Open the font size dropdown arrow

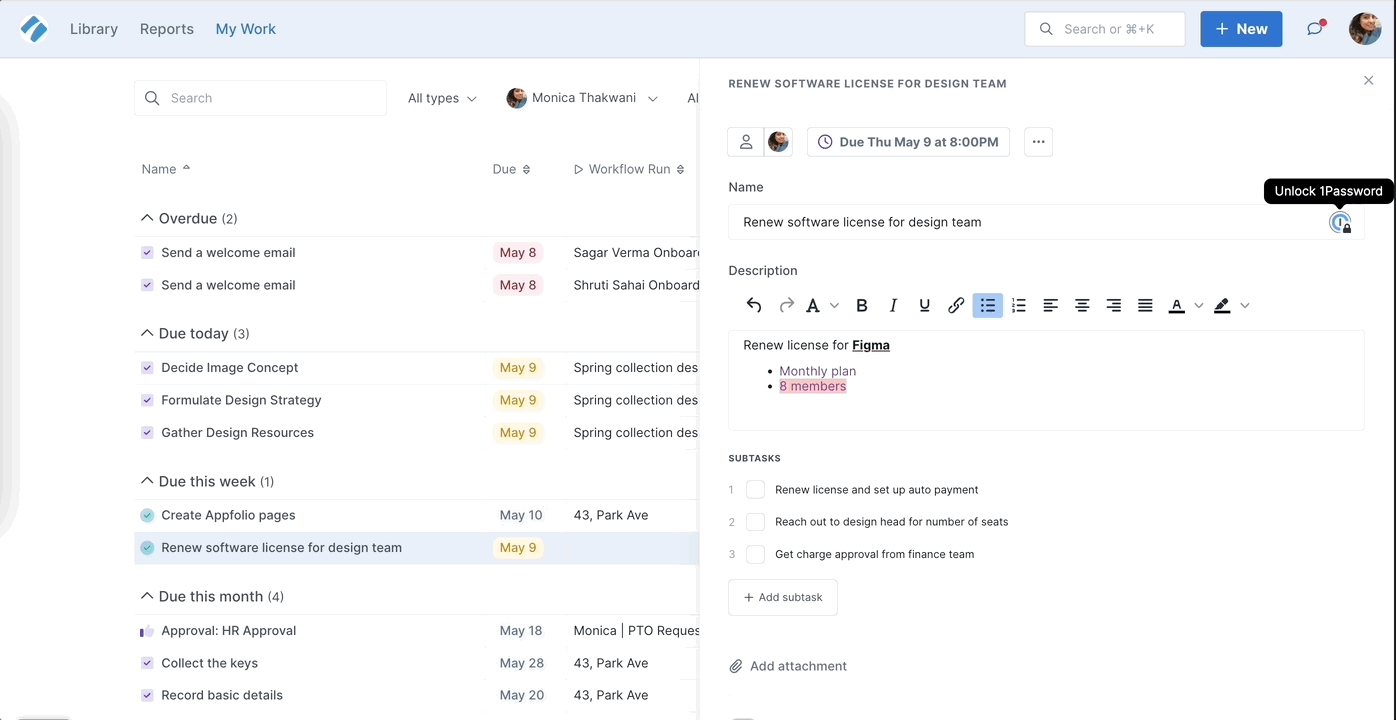point(835,306)
